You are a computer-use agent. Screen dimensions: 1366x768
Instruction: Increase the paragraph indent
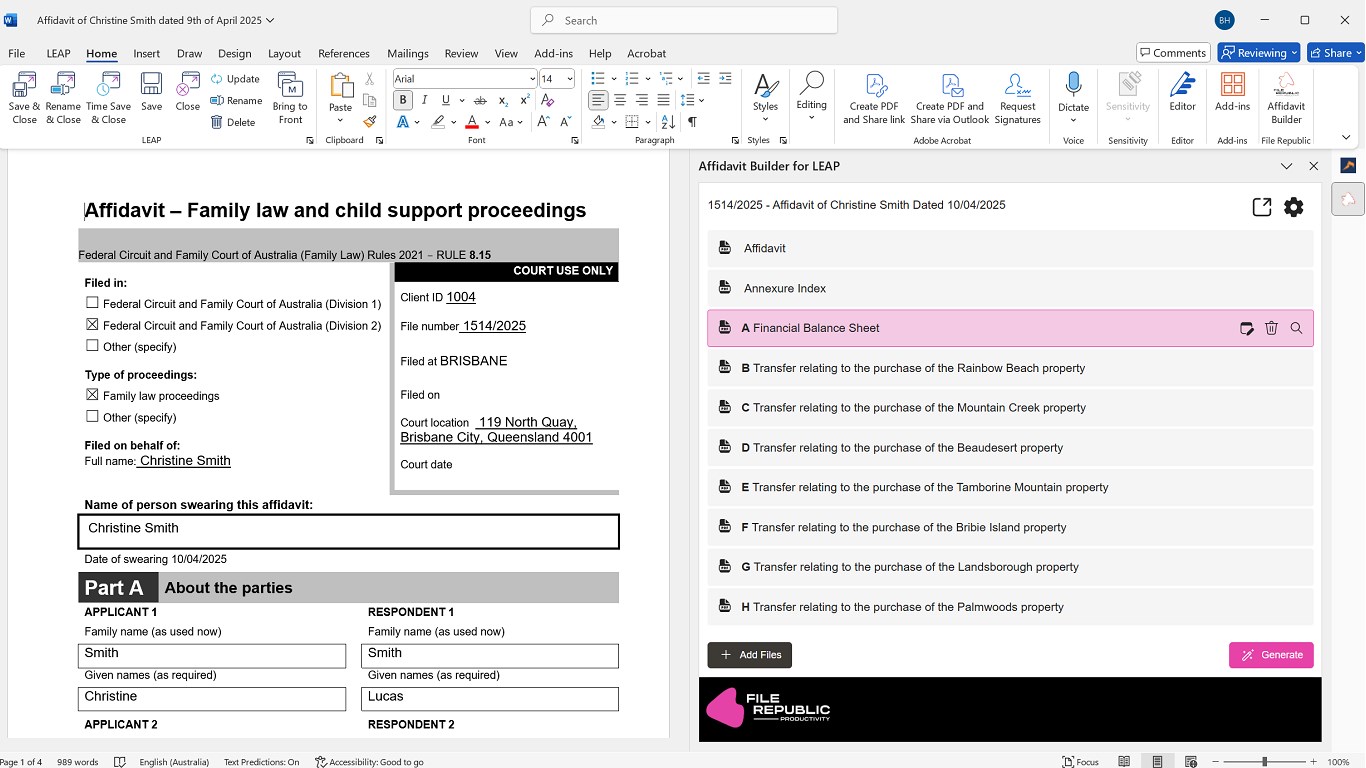tap(725, 78)
